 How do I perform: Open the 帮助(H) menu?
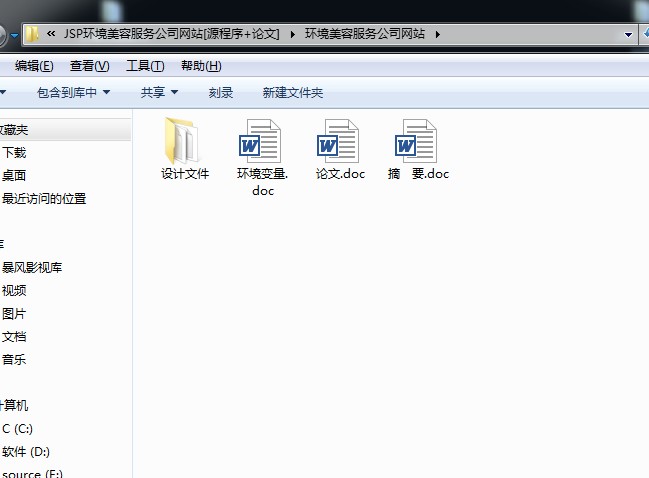(201, 66)
